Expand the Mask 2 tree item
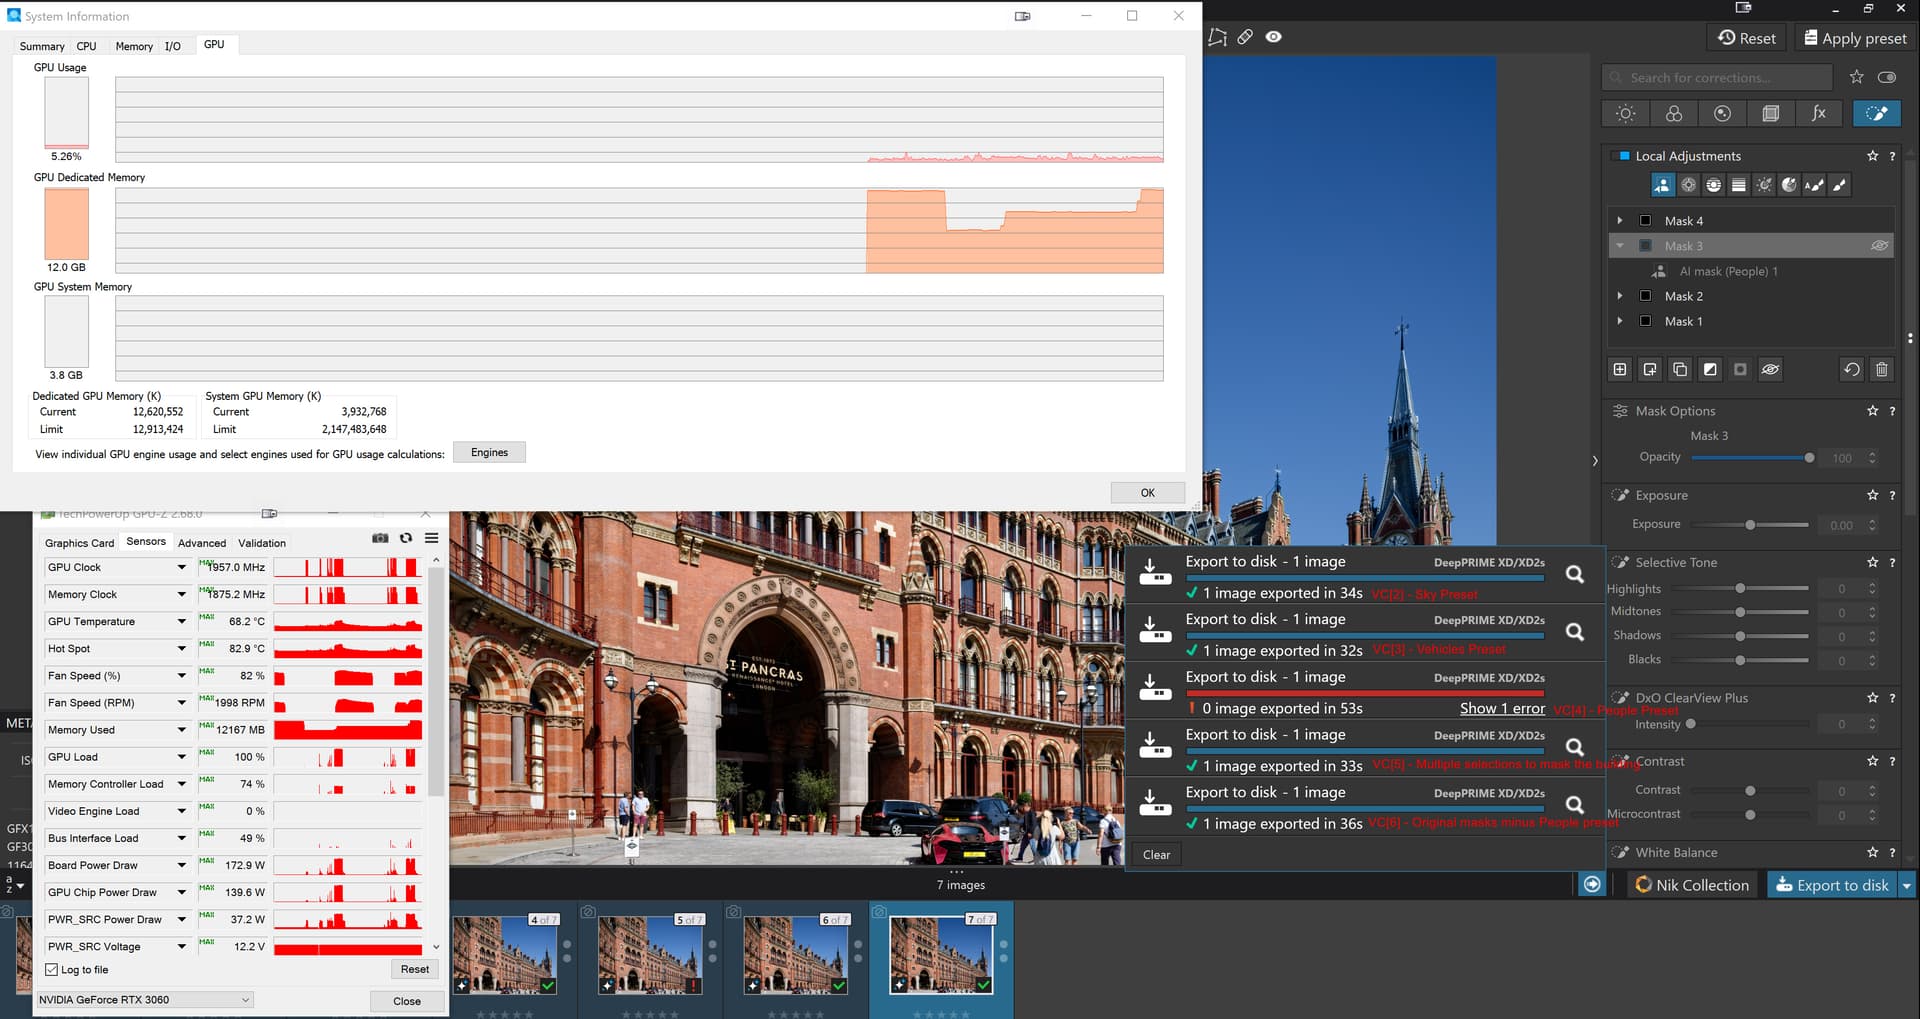The width and height of the screenshot is (1920, 1019). point(1620,296)
